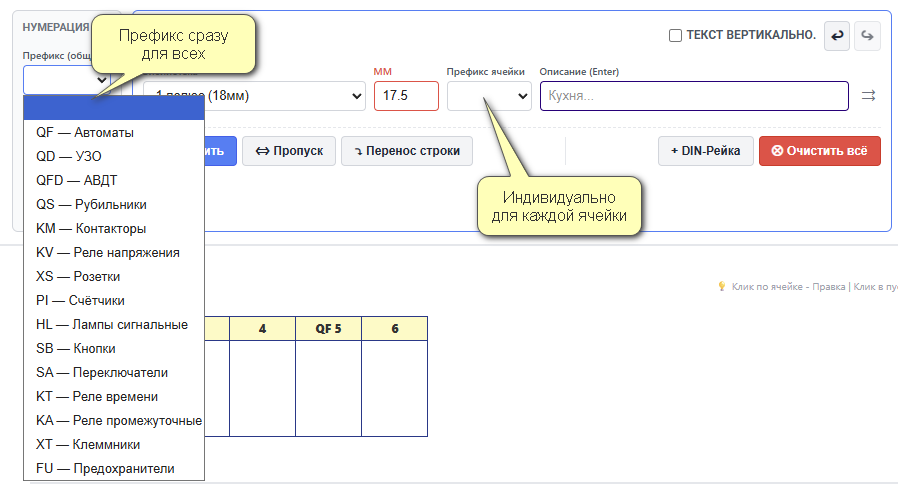Select HL — Лампы сигнальные option
This screenshot has height=496, width=898.
[111, 324]
